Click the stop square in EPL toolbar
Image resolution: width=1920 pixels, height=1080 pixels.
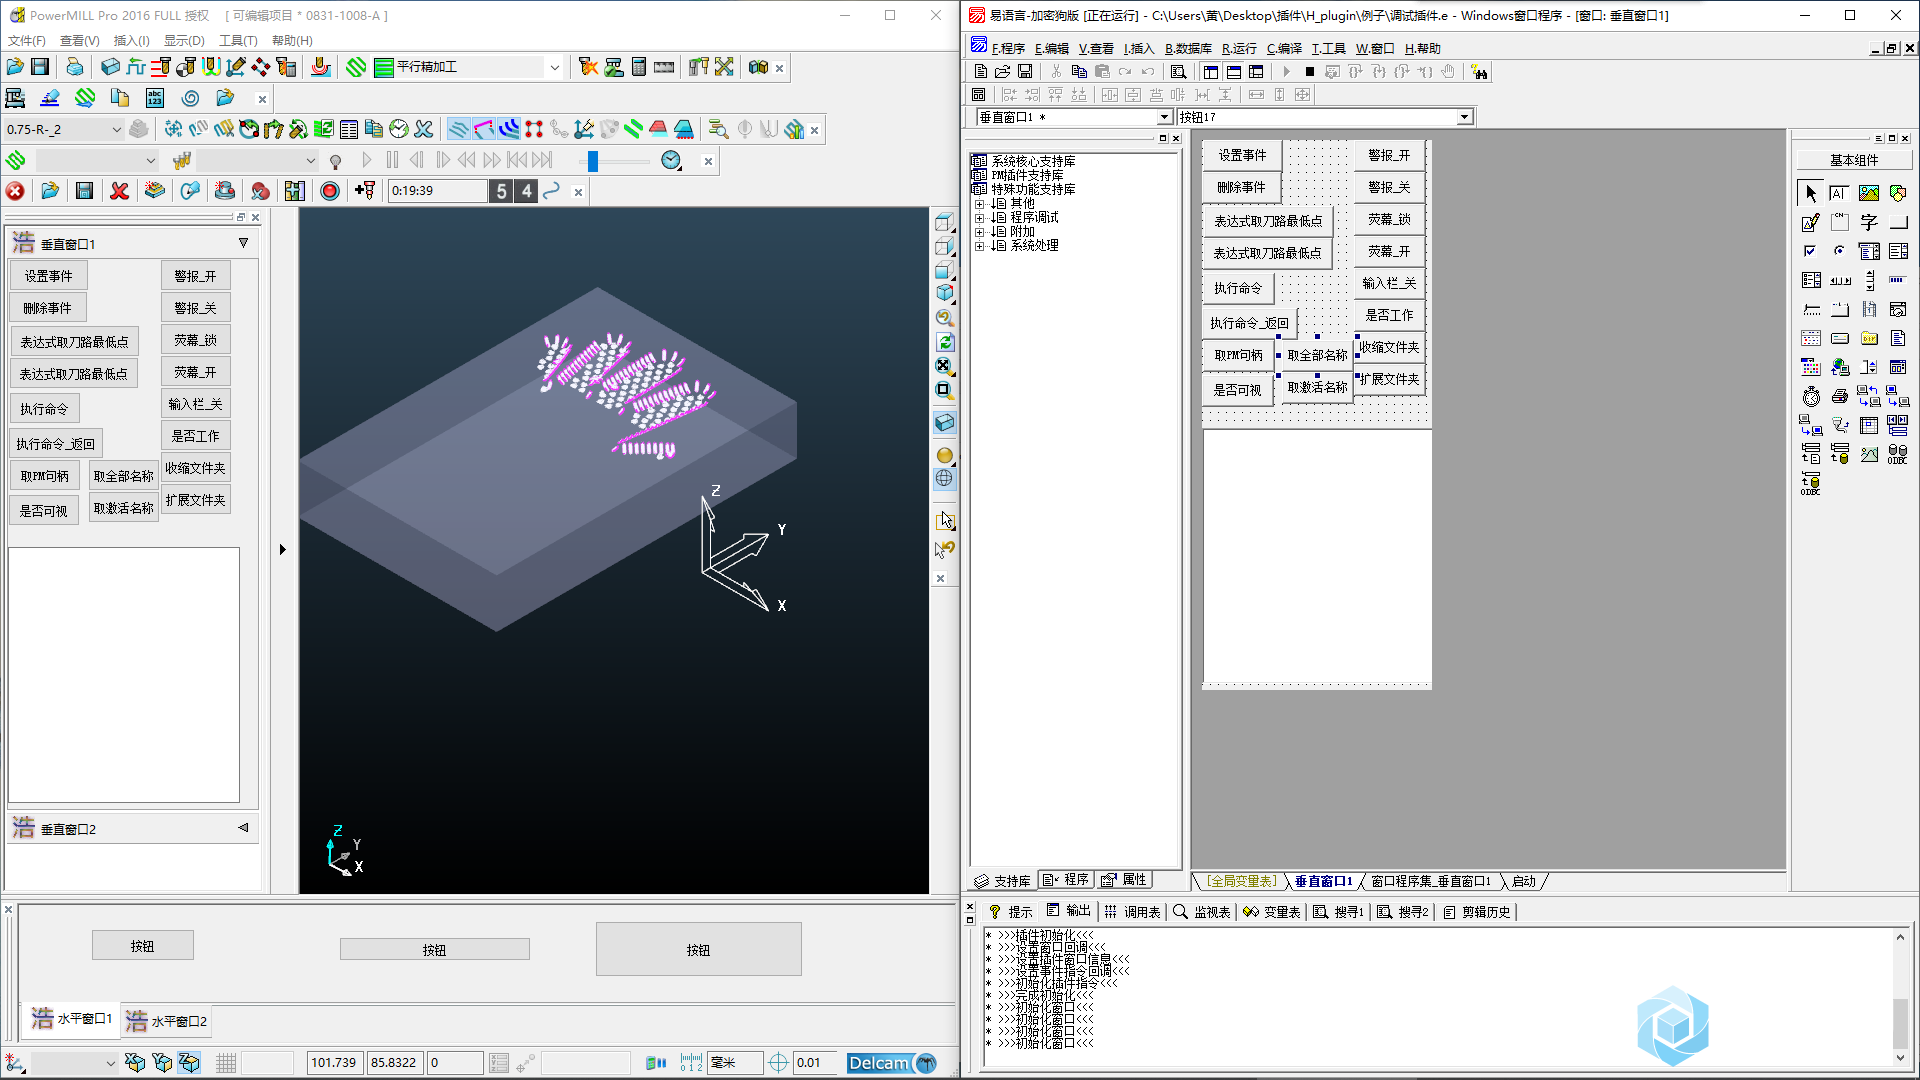pos(1309,72)
